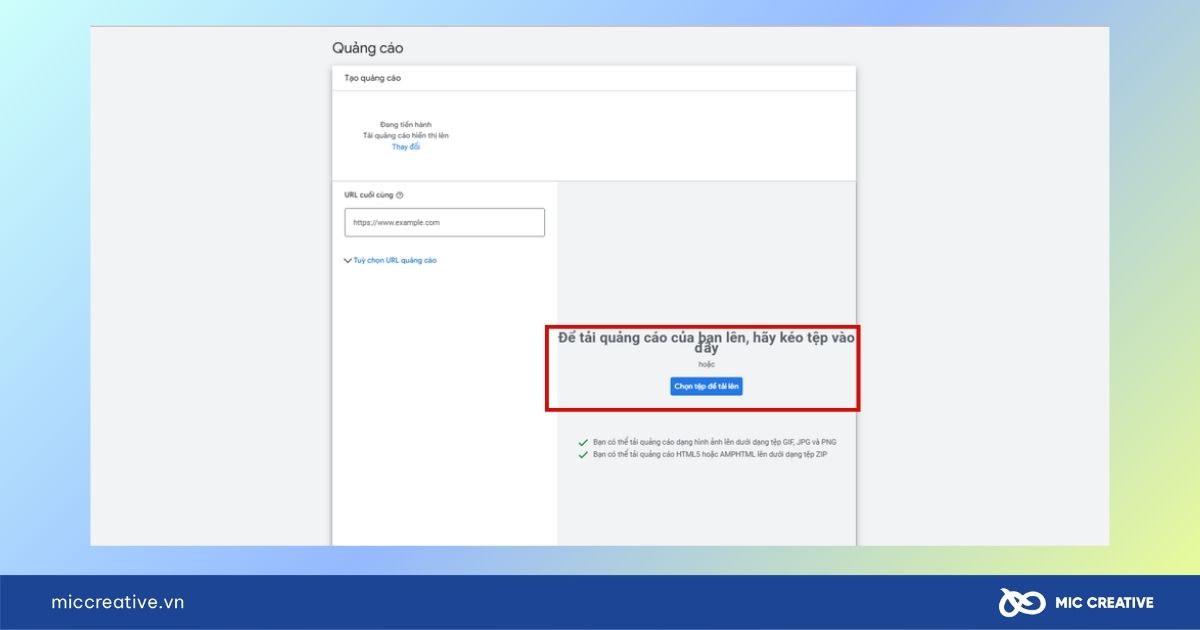This screenshot has width=1200, height=630.
Task: Click the green checkmark next to ZIP note
Action: coord(583,454)
